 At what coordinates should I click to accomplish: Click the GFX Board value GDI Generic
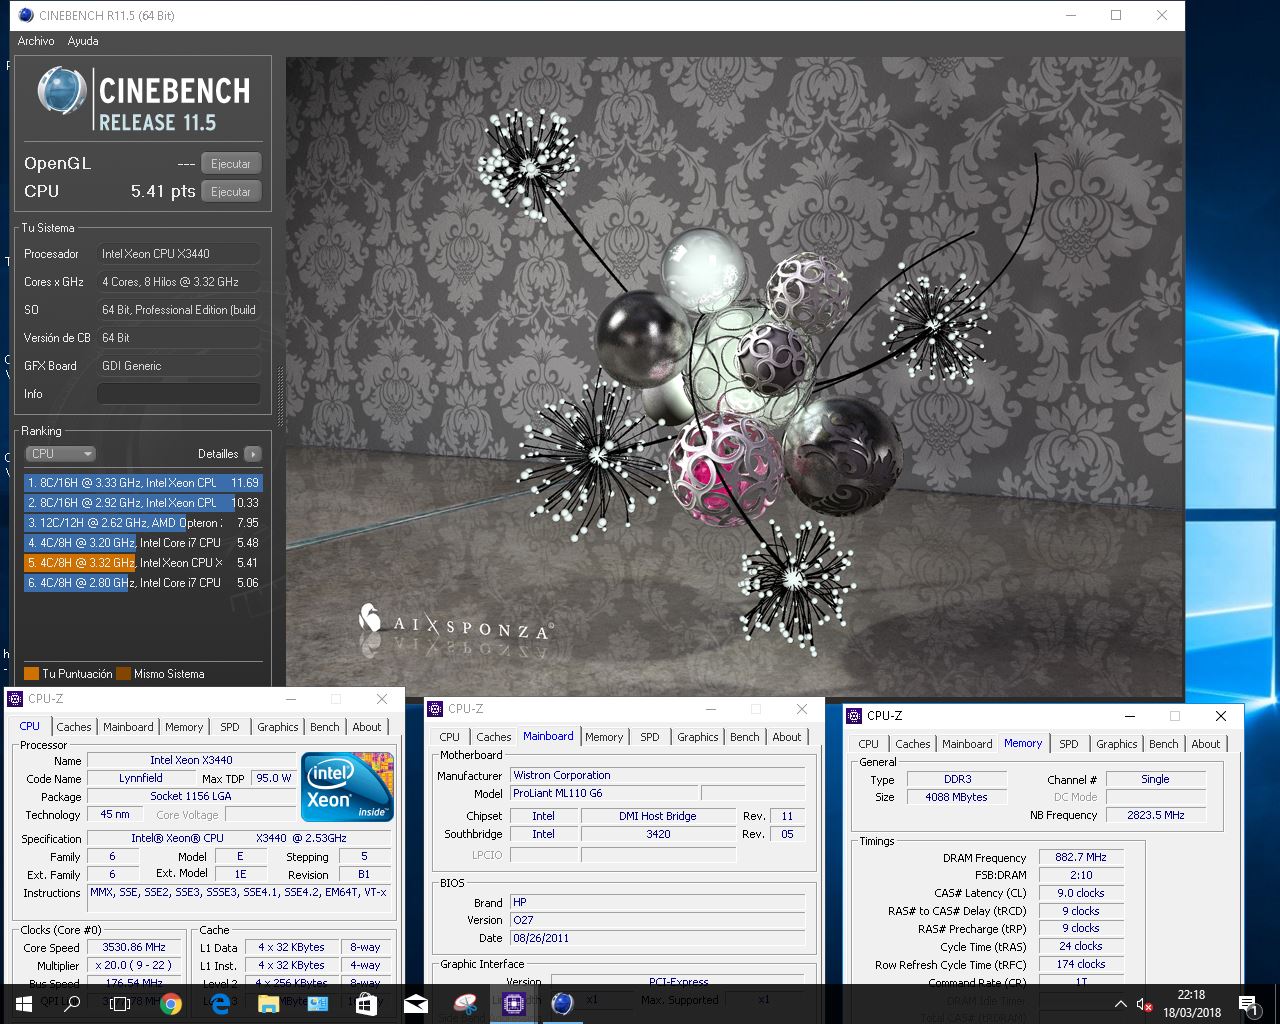179,366
